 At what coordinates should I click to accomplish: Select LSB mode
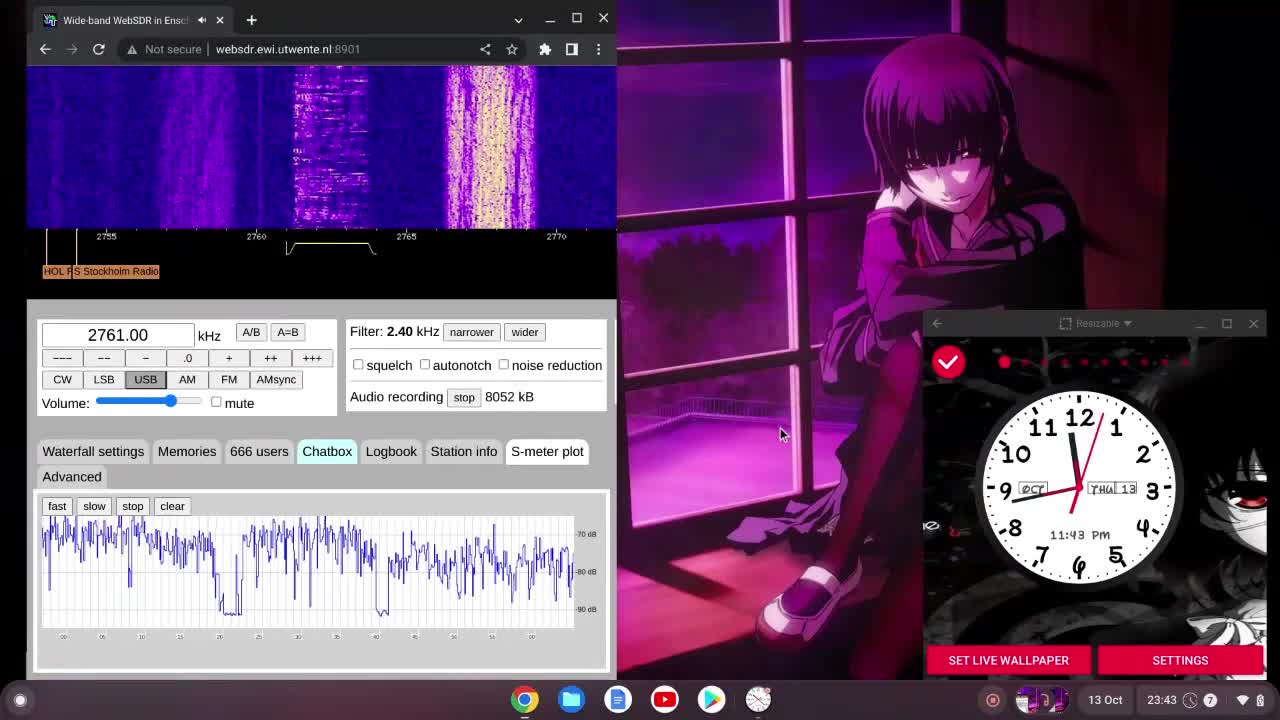[104, 379]
